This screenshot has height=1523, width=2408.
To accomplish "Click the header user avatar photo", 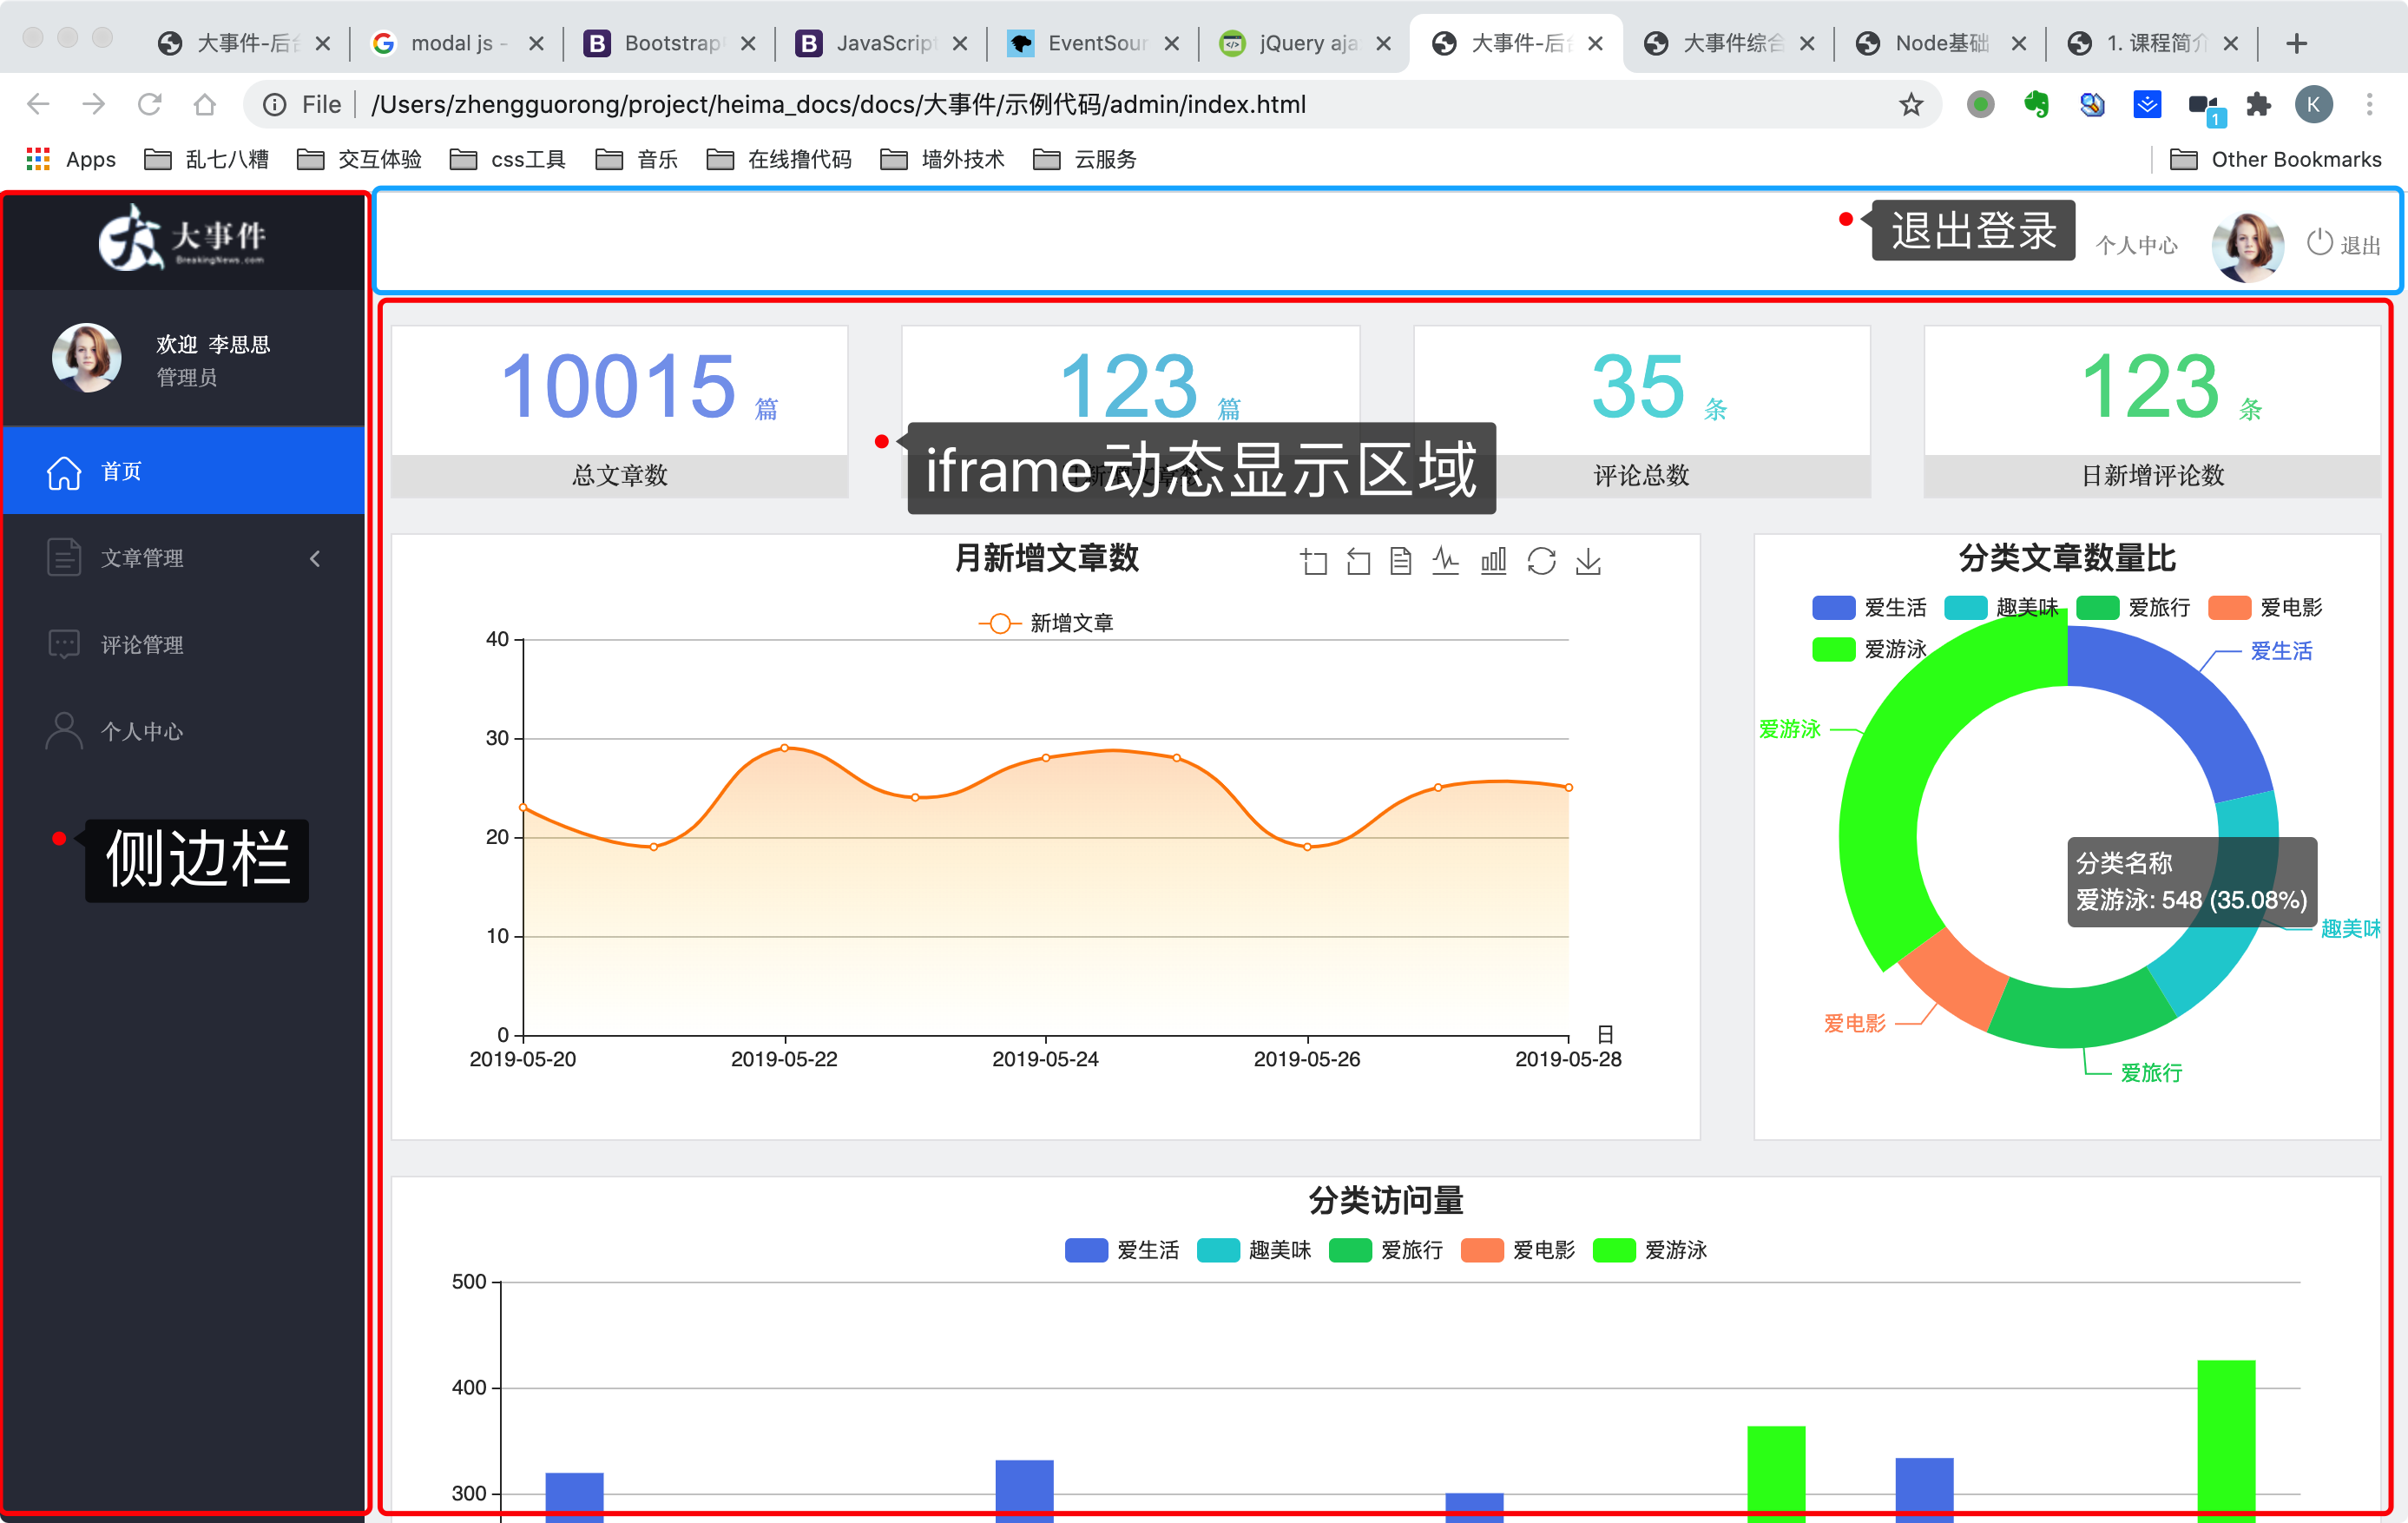I will [x=2247, y=245].
